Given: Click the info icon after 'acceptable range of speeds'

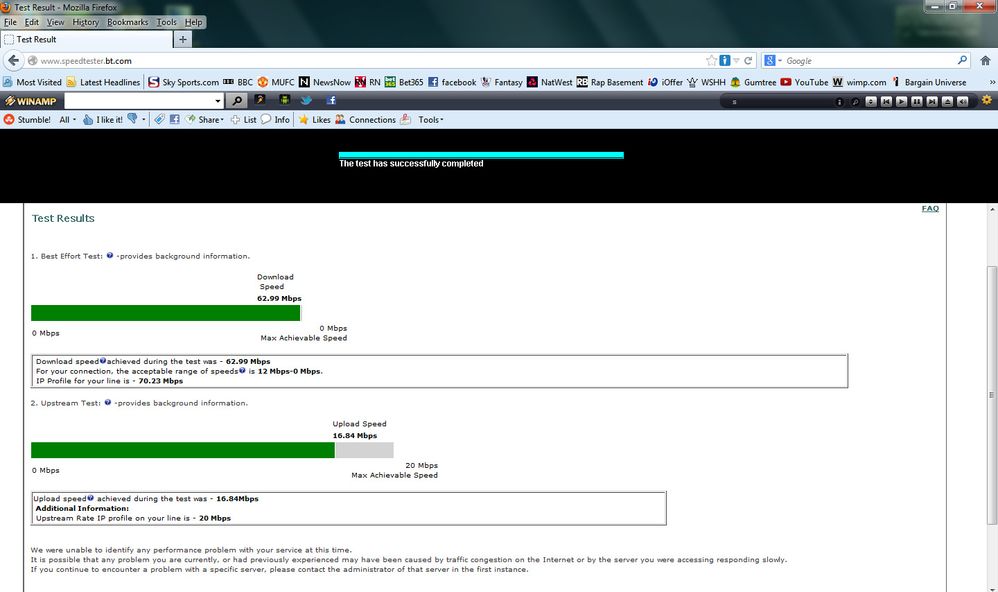Looking at the screenshot, I should click(242, 370).
